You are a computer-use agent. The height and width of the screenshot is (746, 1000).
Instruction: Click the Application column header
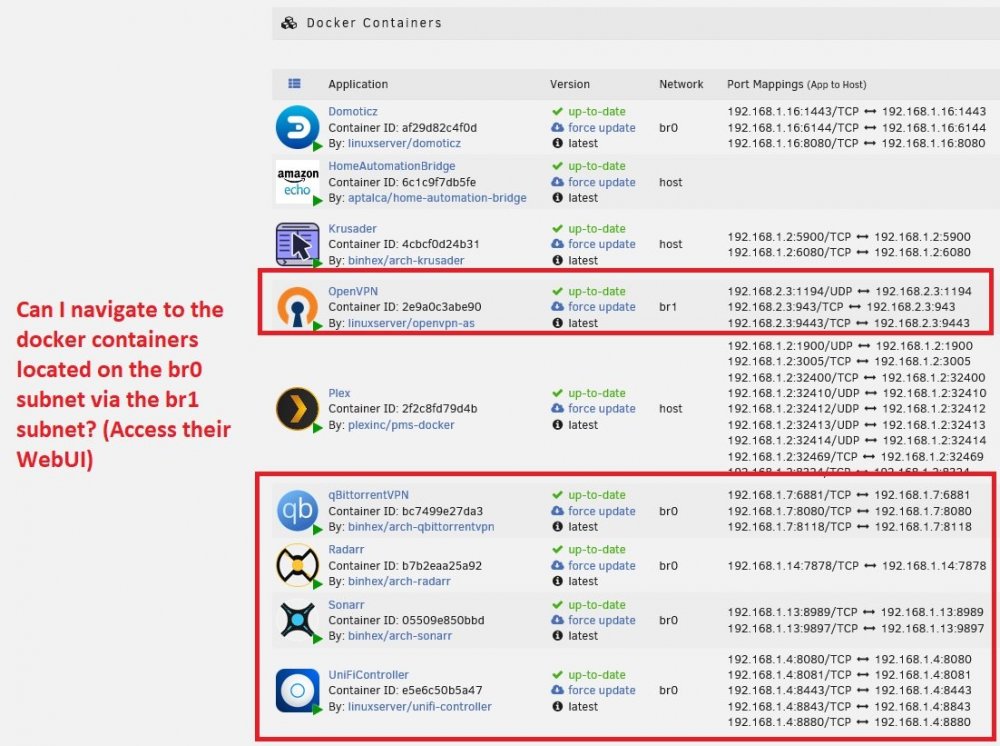[x=358, y=84]
